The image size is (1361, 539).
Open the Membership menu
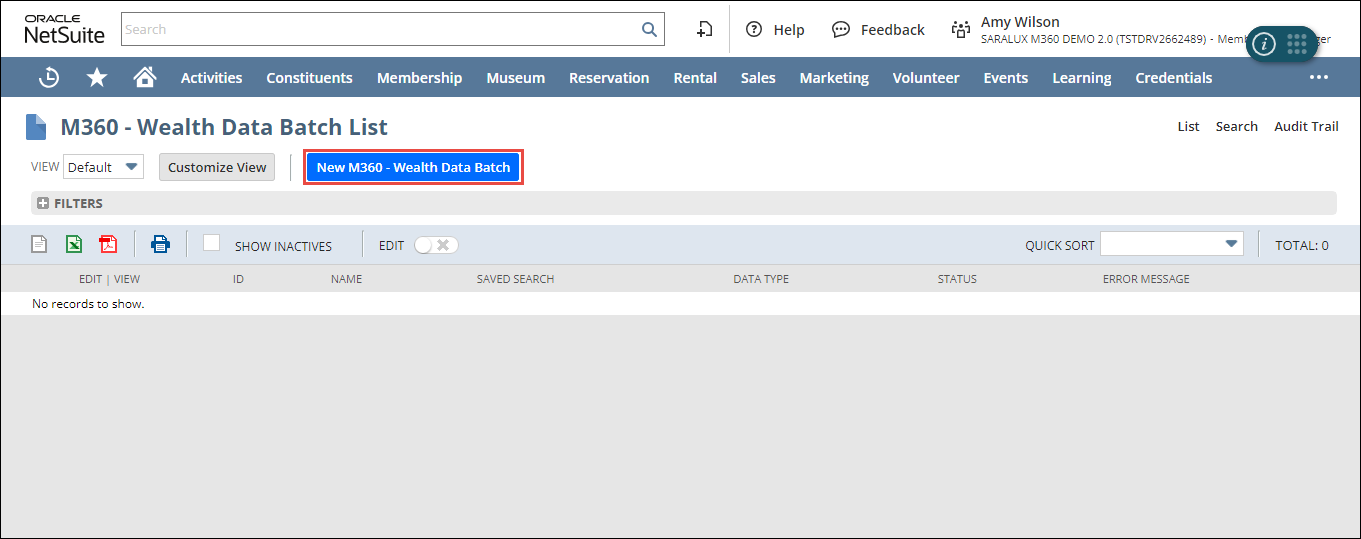pyautogui.click(x=419, y=77)
